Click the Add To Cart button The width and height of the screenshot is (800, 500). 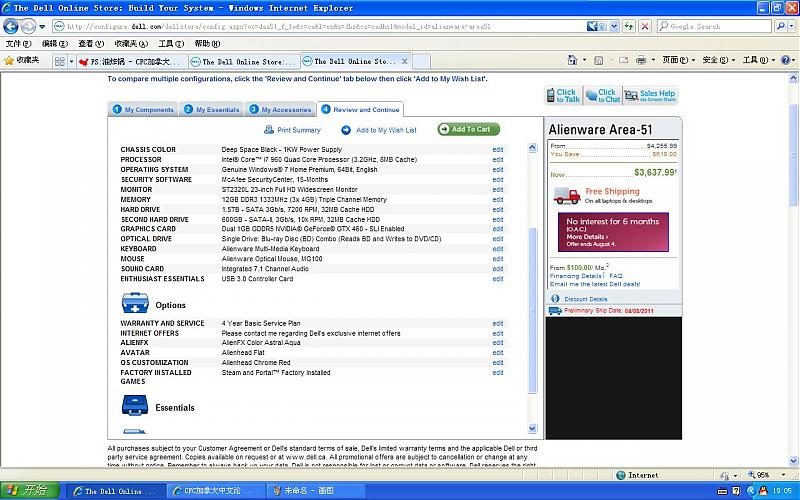coord(468,129)
